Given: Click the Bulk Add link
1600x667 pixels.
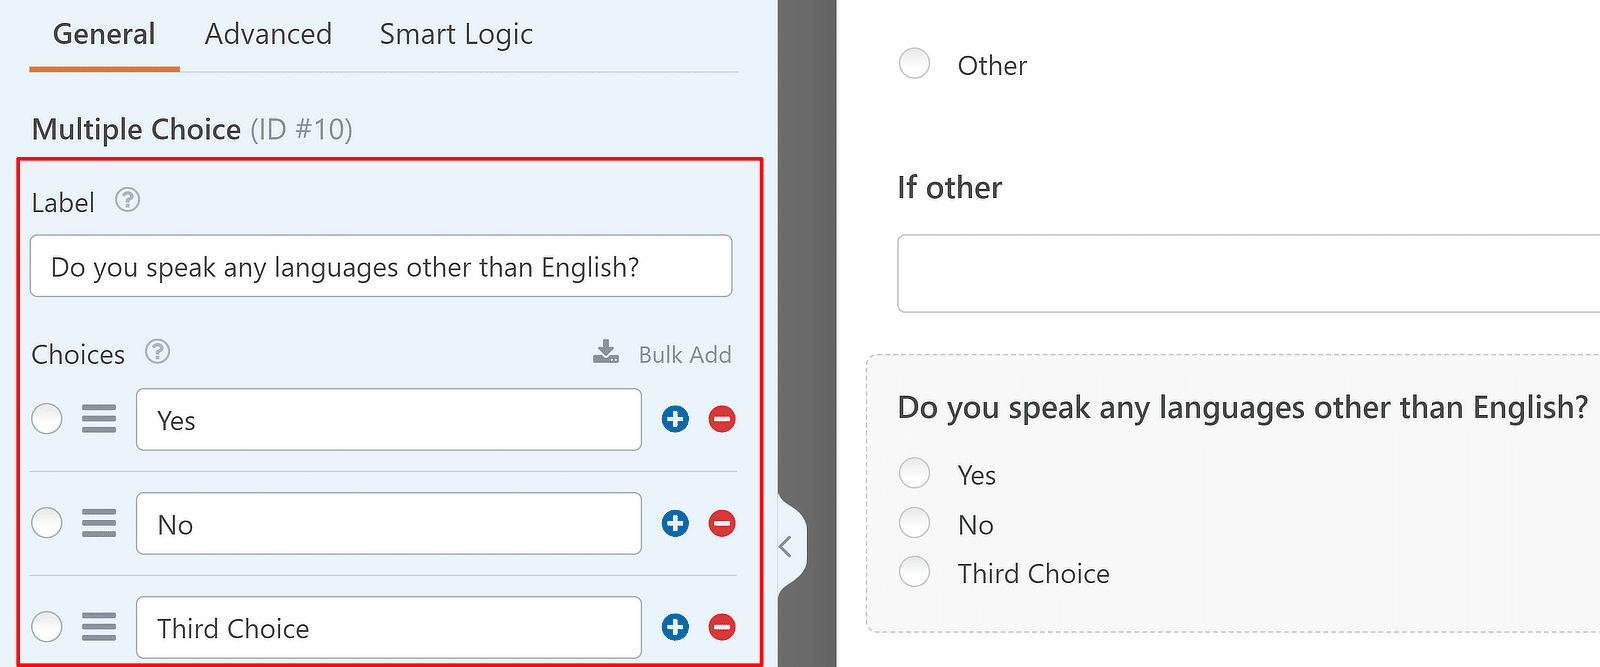Looking at the screenshot, I should coord(685,354).
